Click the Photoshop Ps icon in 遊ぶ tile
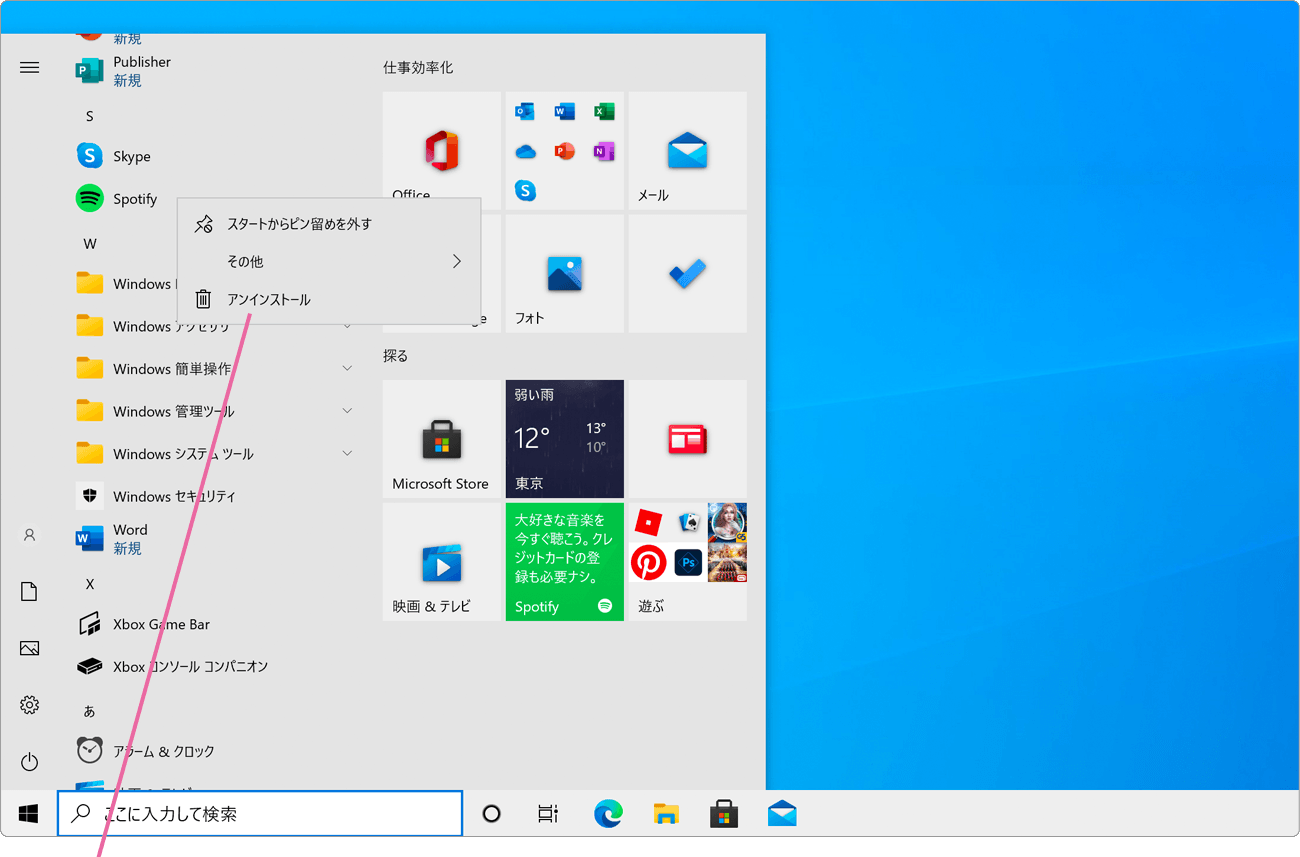 (688, 563)
